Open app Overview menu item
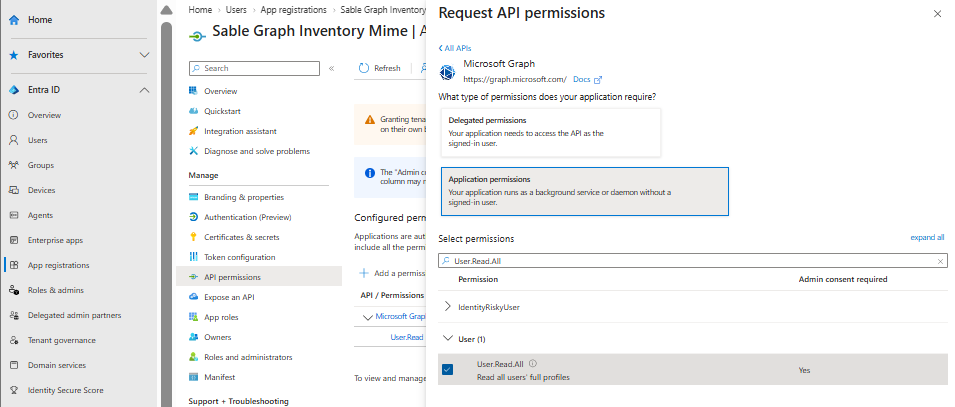Screen dimensions: 955x407 point(220,91)
